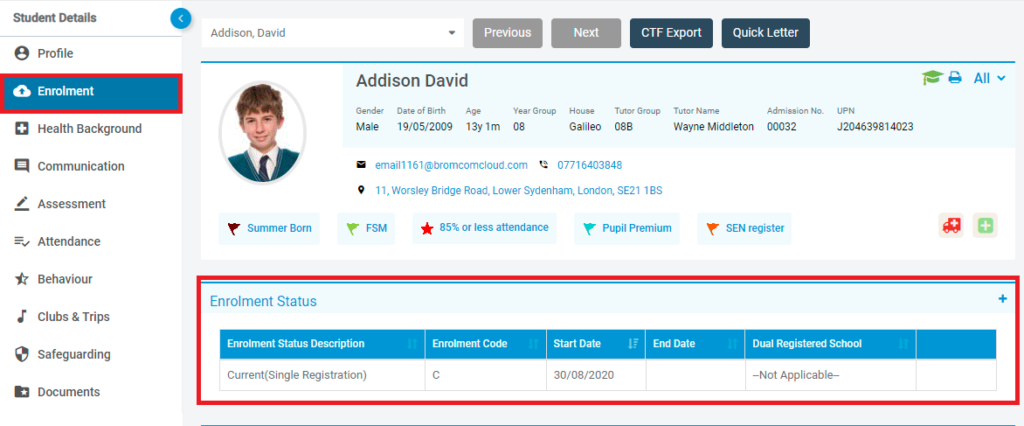The width and height of the screenshot is (1024, 426).
Task: Select the Enrolment menu item
Action: [x=91, y=91]
